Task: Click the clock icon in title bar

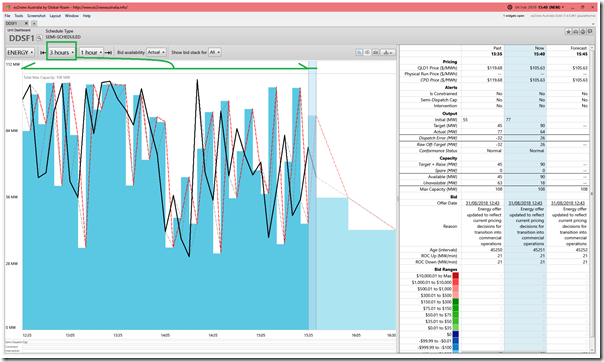Action: coord(510,7)
